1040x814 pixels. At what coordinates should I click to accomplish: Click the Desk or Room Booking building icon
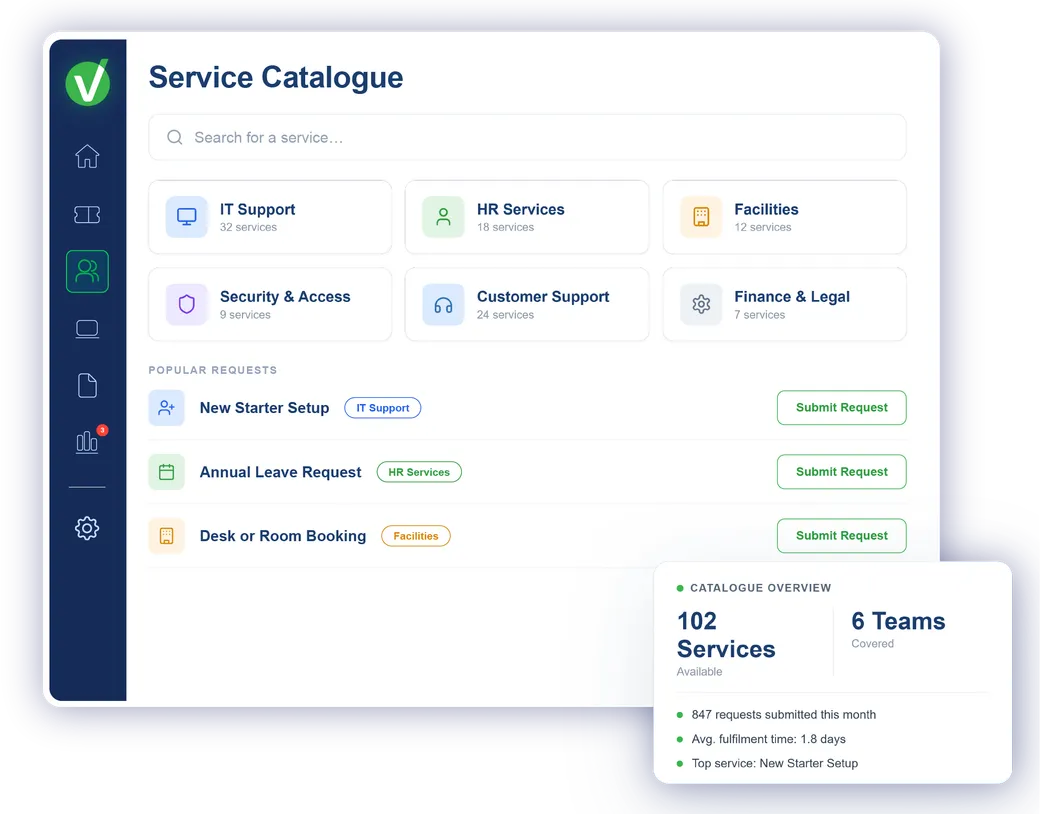166,535
